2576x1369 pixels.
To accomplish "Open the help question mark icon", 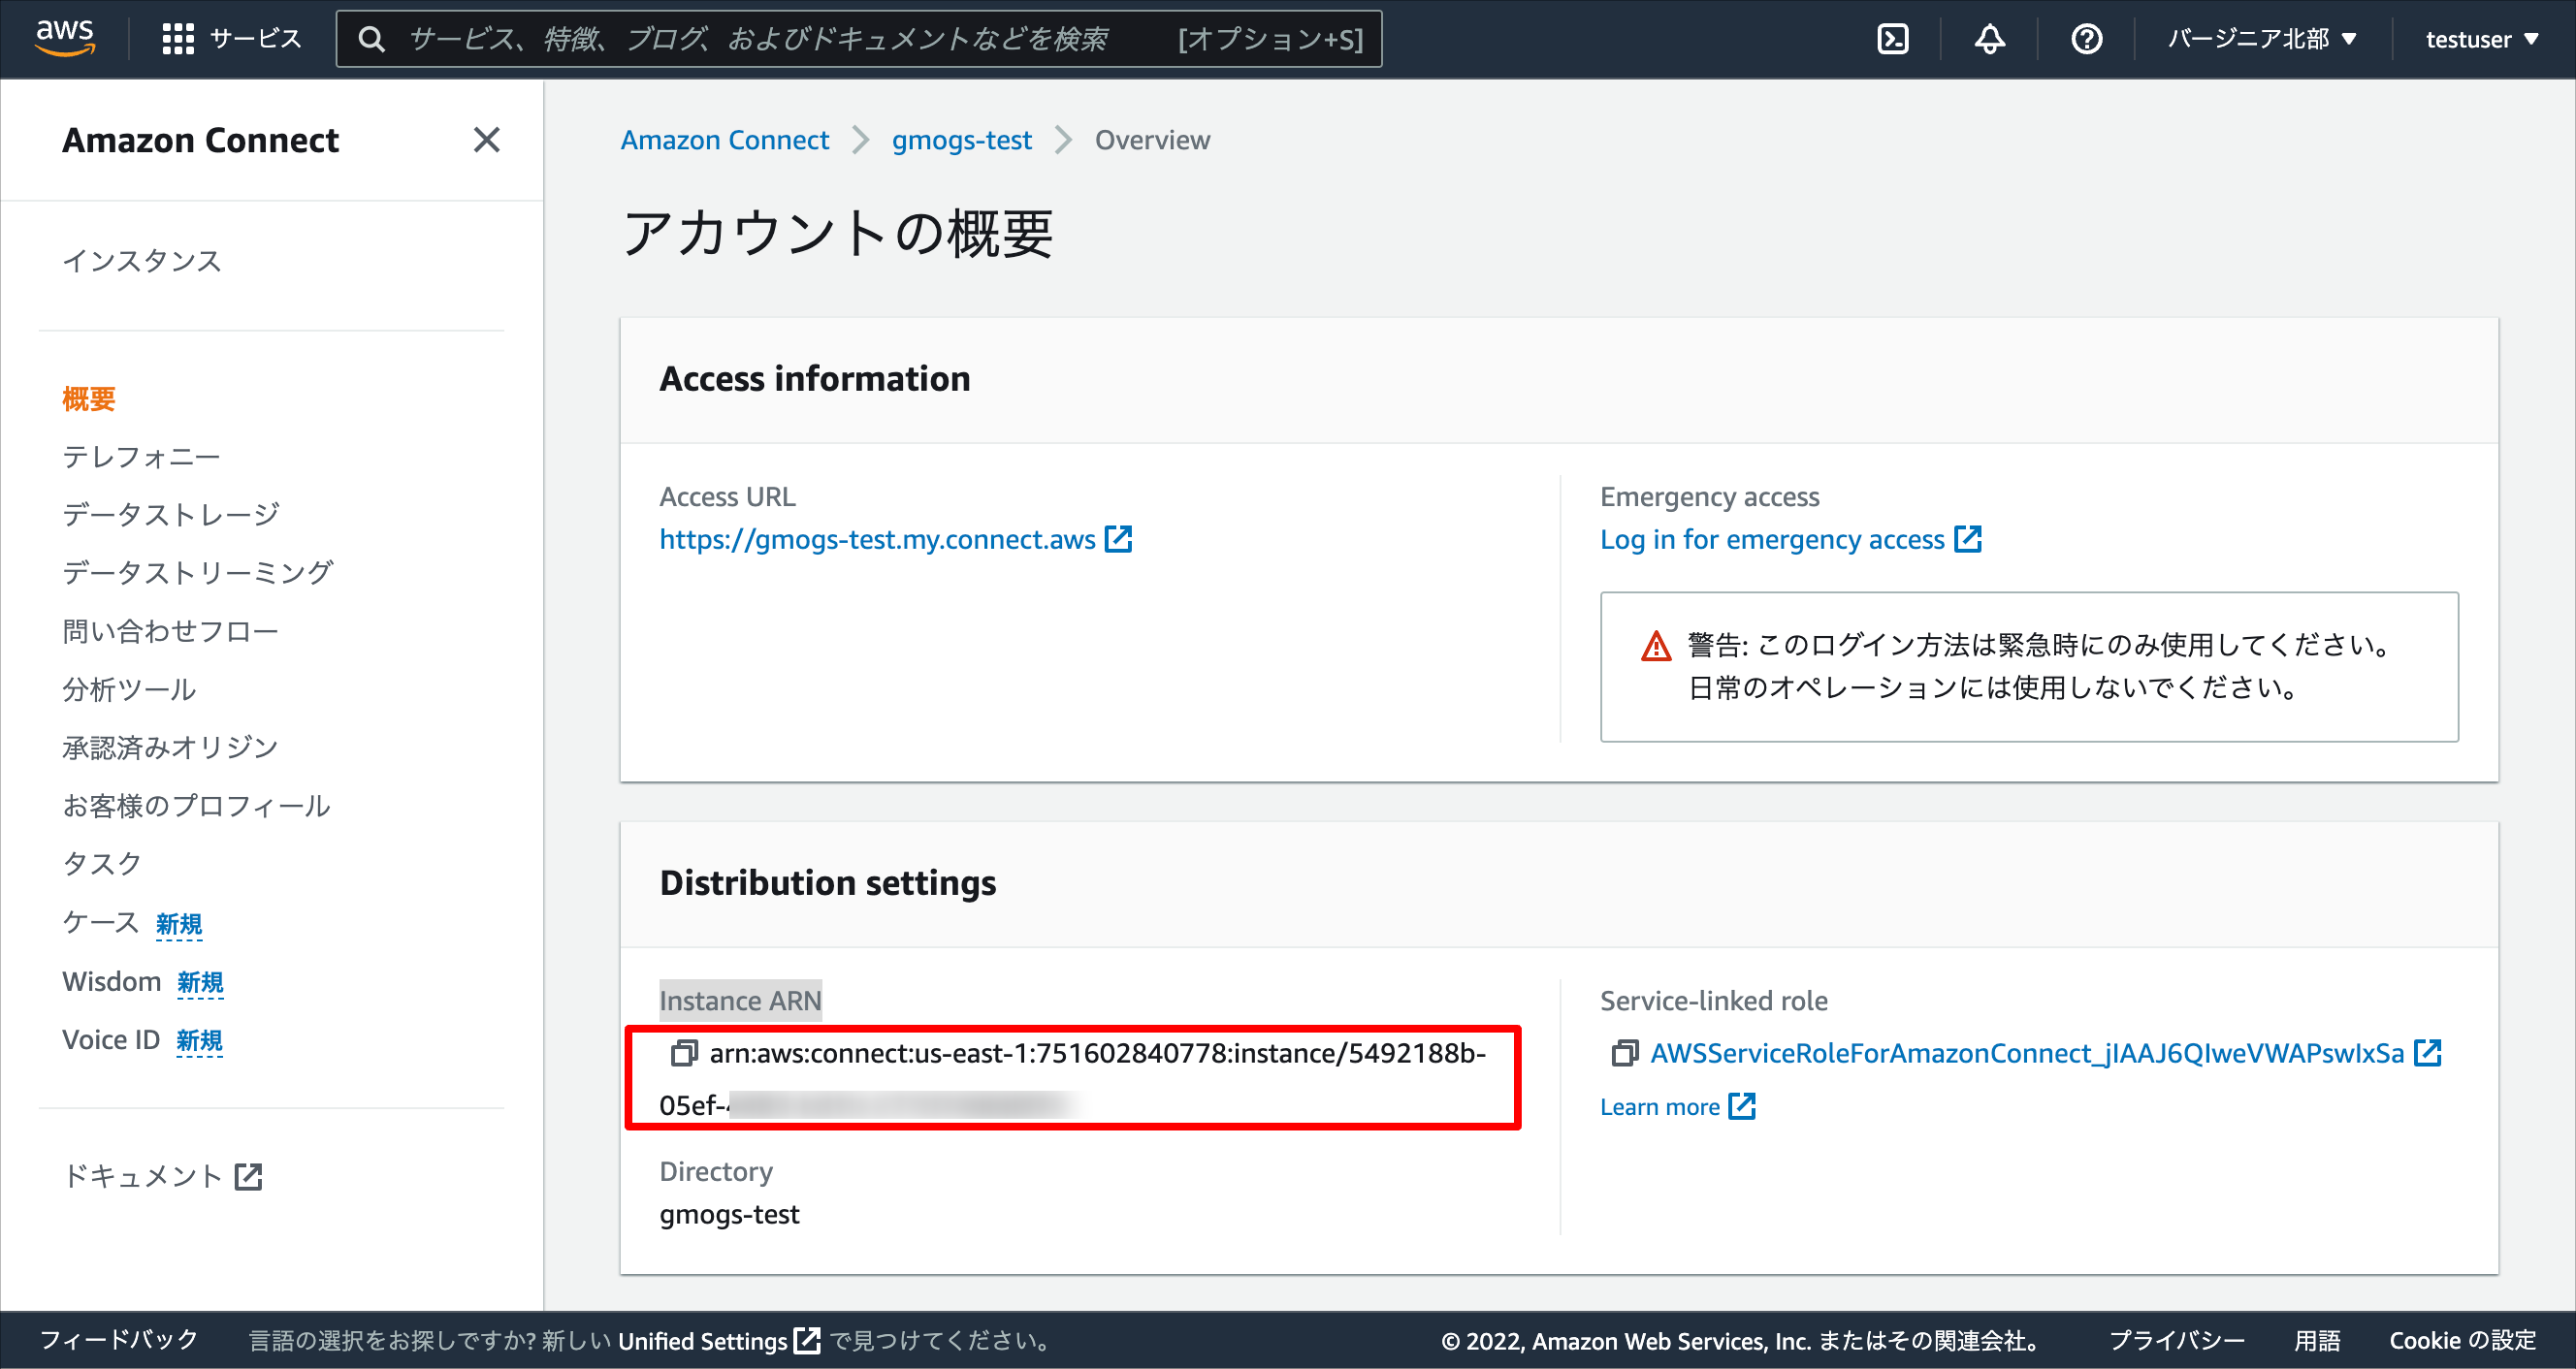I will 2086,39.
